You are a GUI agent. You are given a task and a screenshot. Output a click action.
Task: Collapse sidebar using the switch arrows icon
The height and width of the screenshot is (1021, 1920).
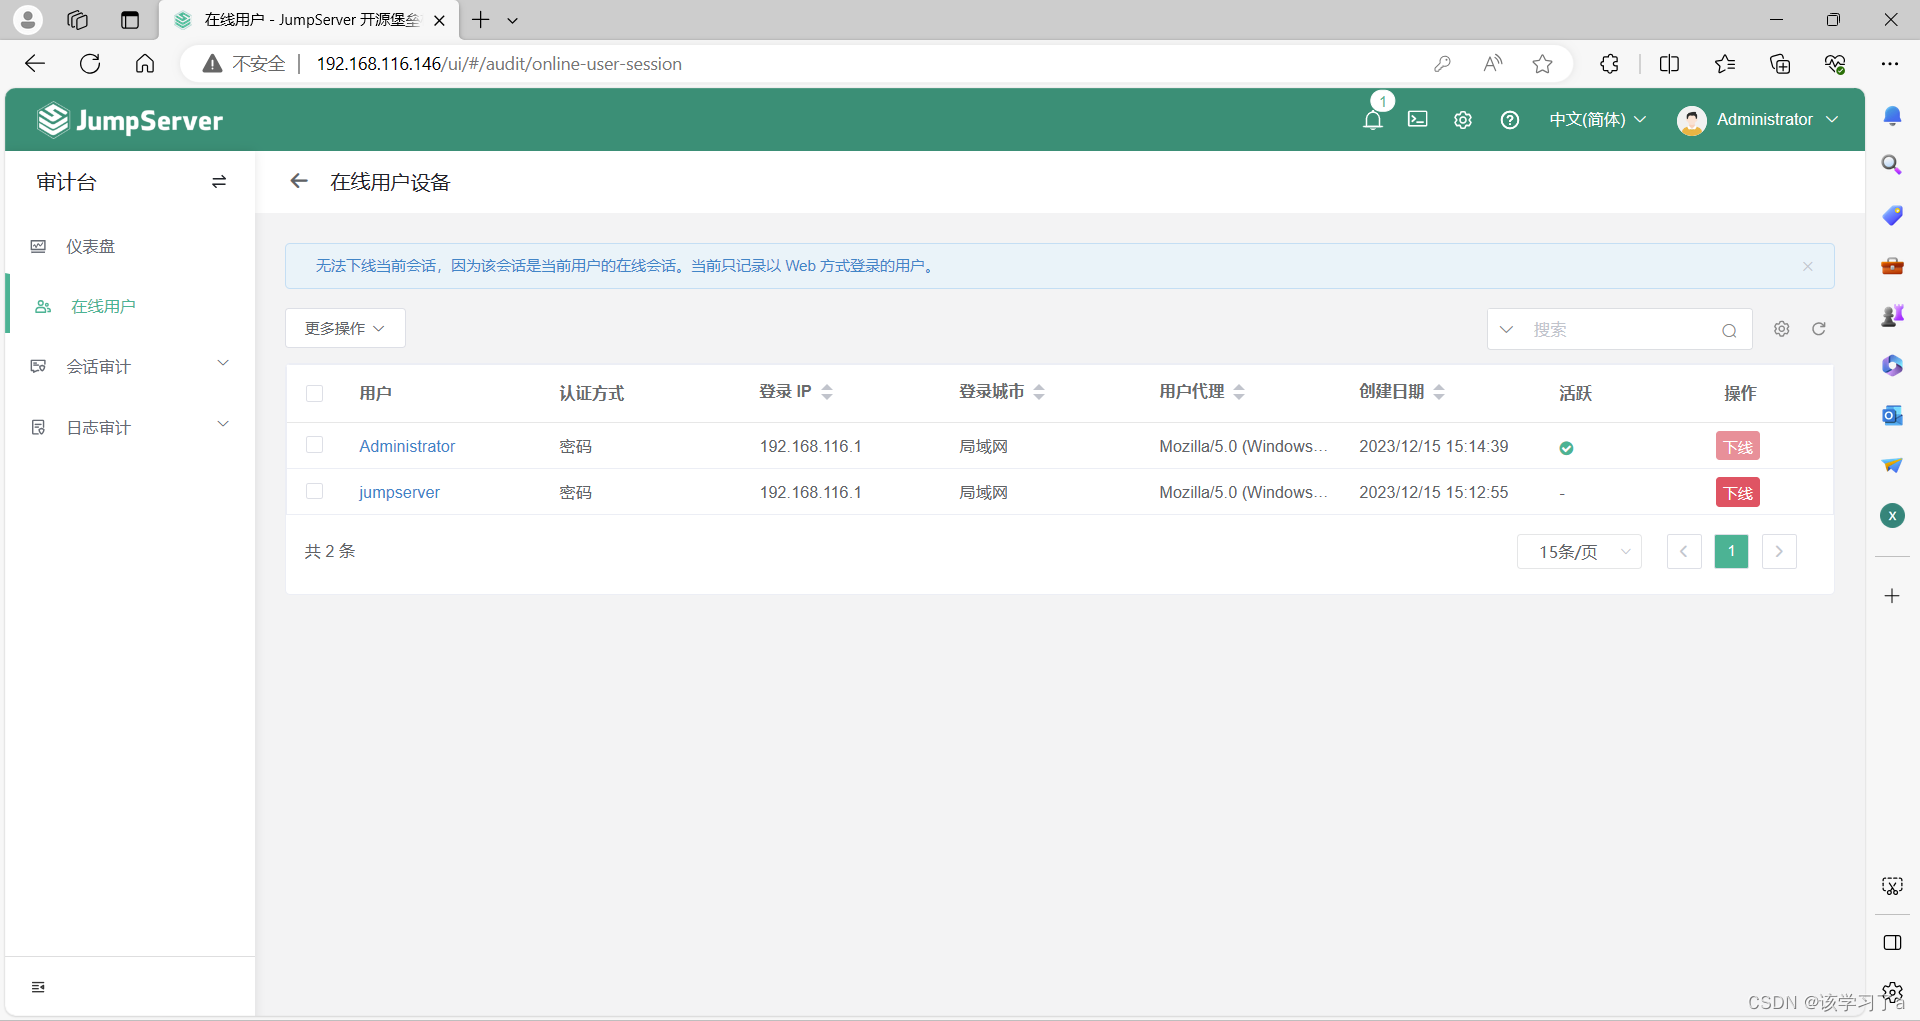click(219, 182)
